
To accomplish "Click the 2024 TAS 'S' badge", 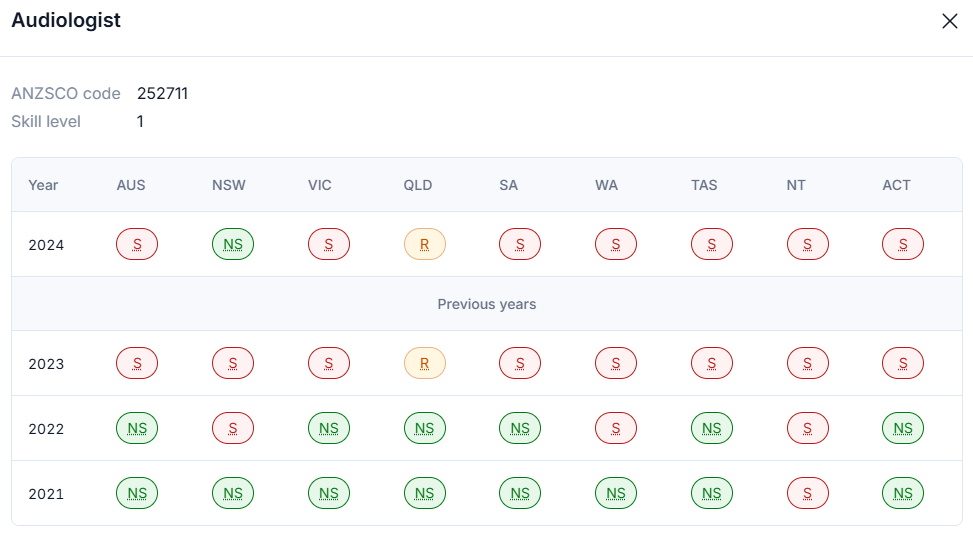I will coord(711,244).
